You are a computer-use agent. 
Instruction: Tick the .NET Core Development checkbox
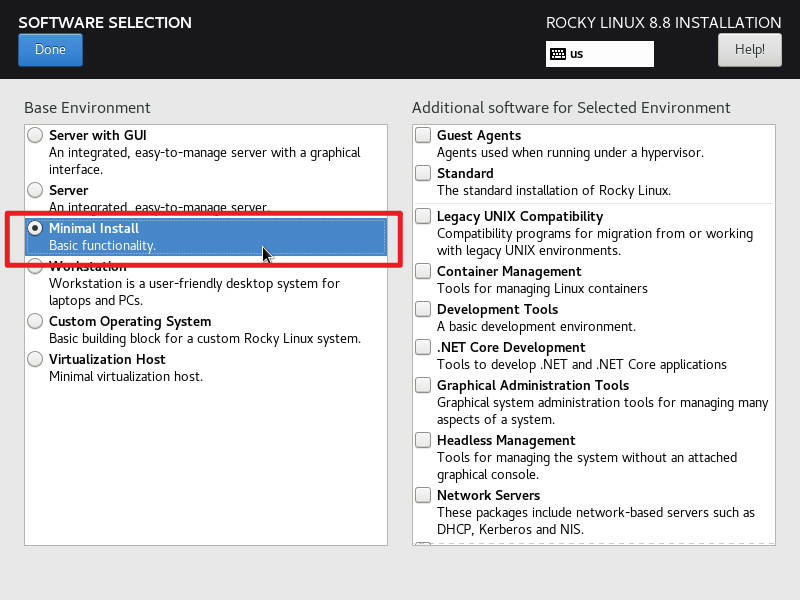point(423,347)
